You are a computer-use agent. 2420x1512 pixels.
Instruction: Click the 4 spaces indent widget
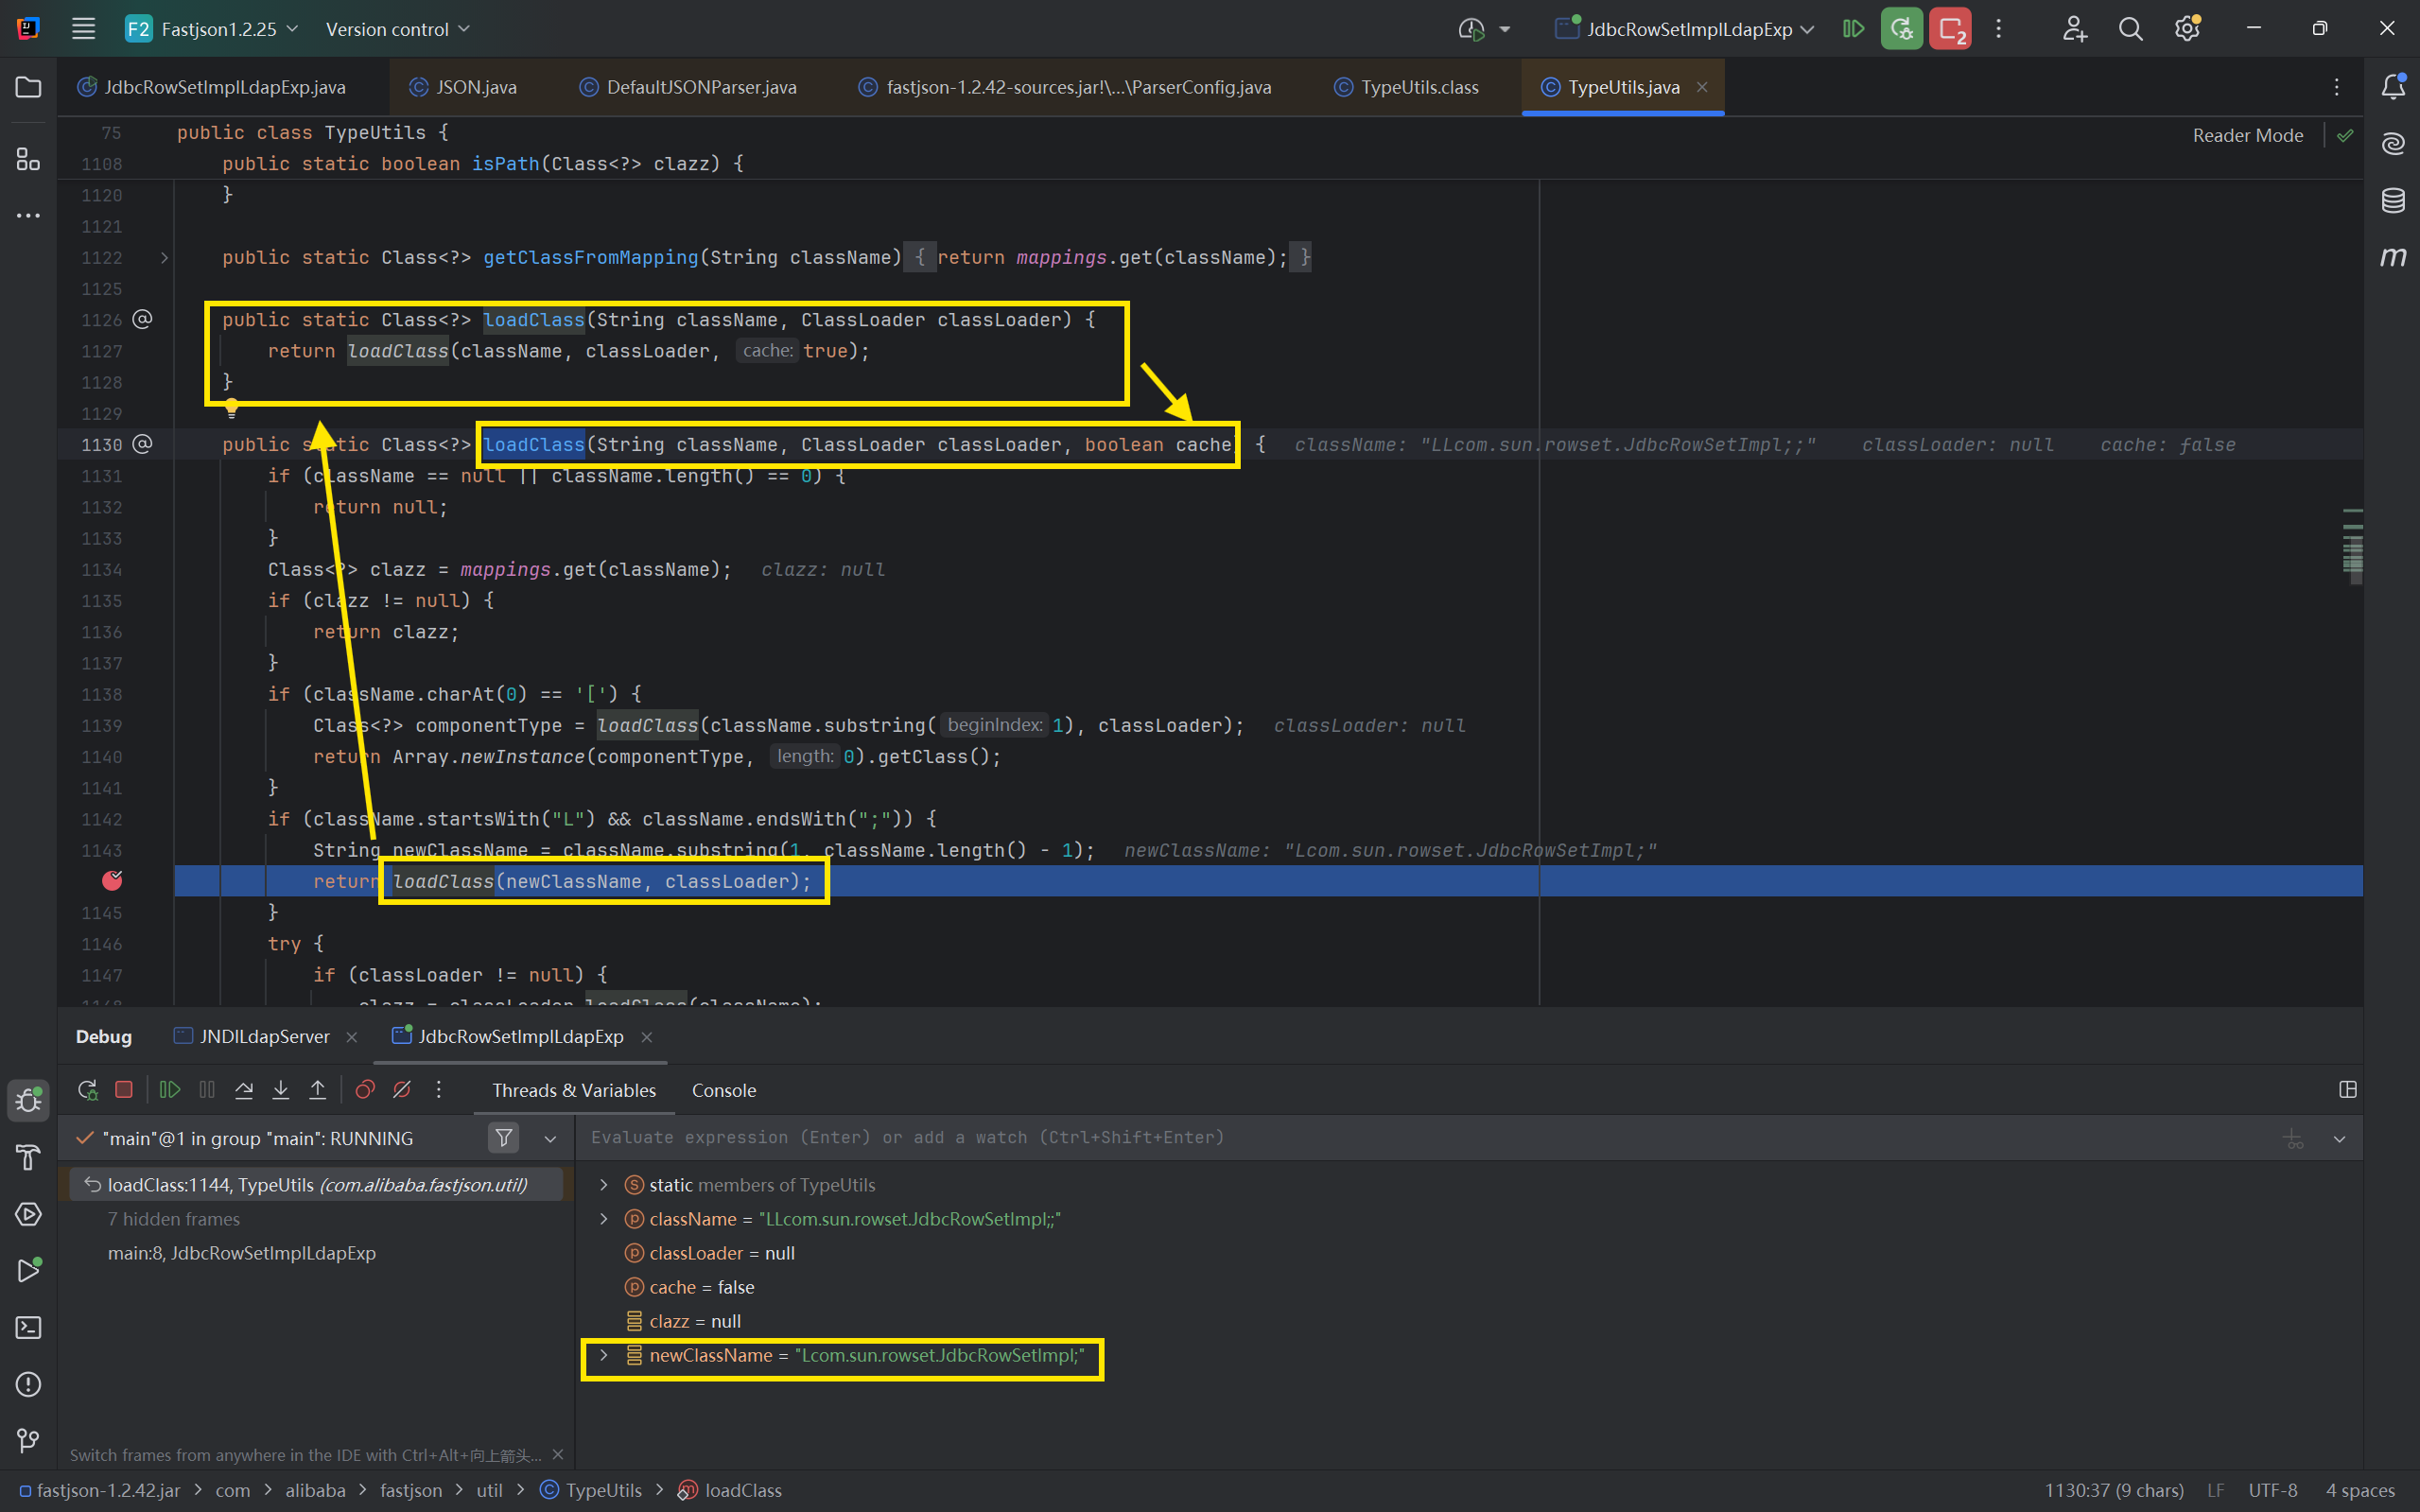coord(2359,1490)
